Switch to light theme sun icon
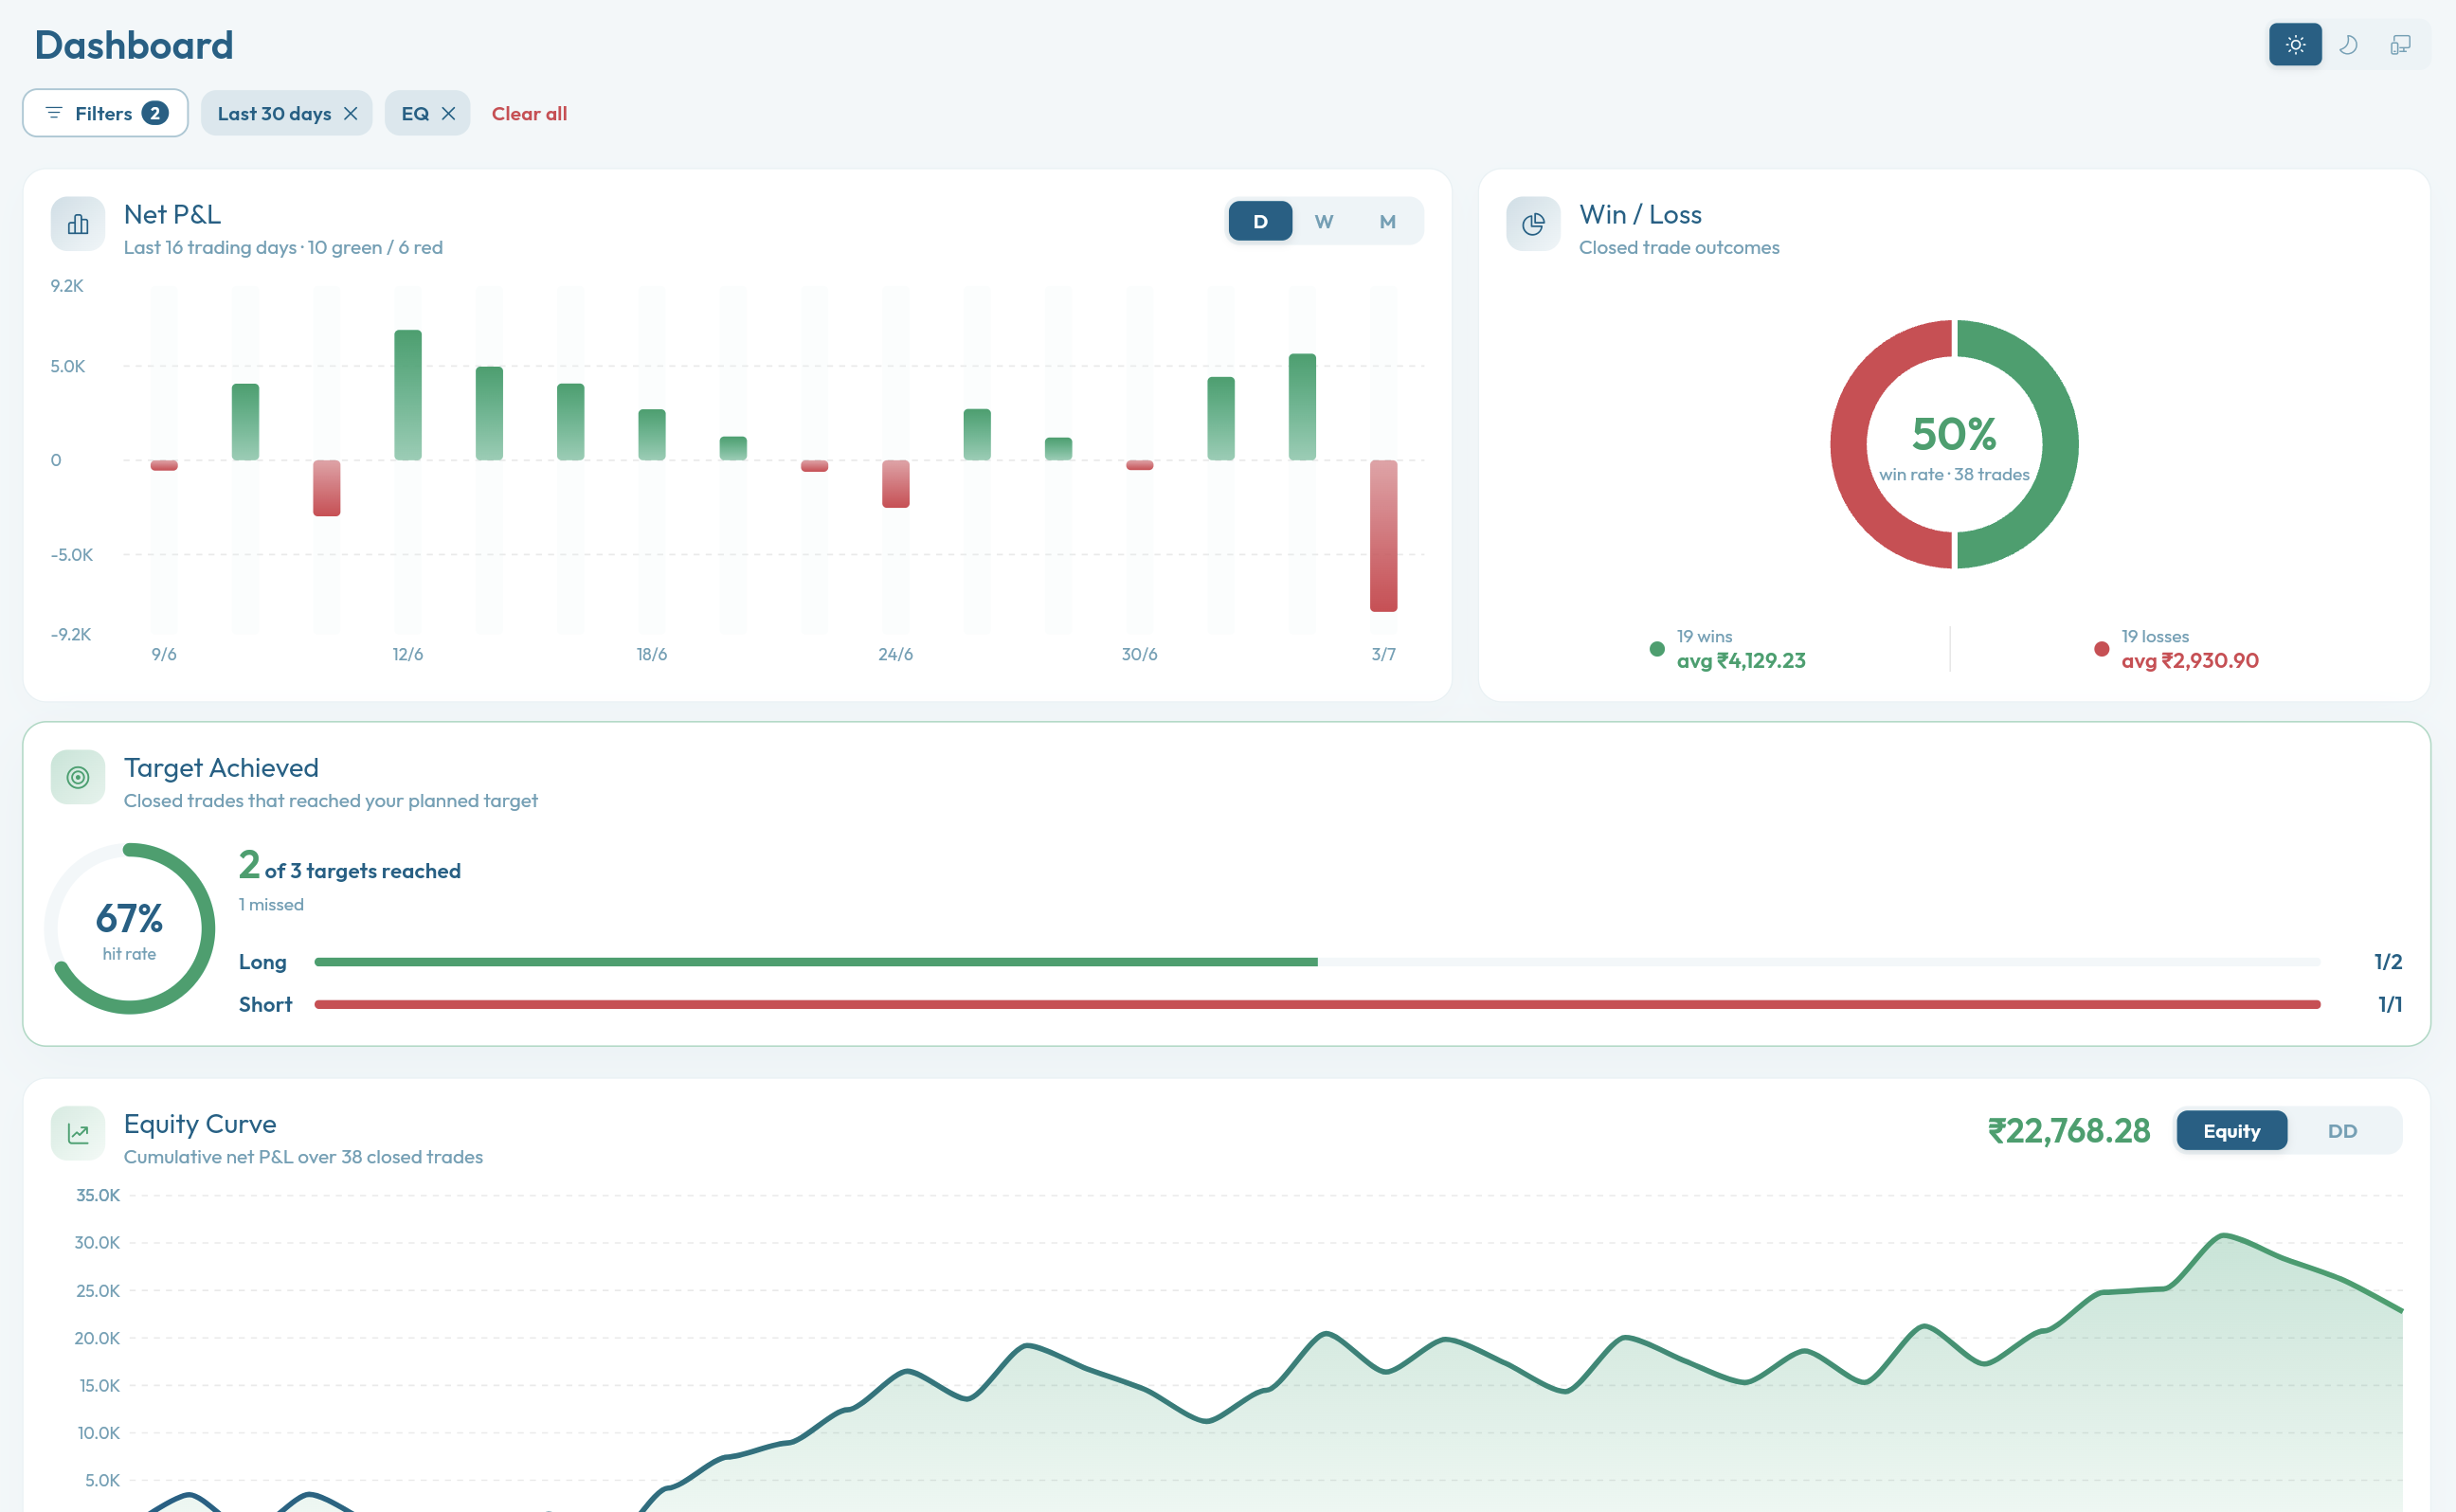 pyautogui.click(x=2295, y=45)
